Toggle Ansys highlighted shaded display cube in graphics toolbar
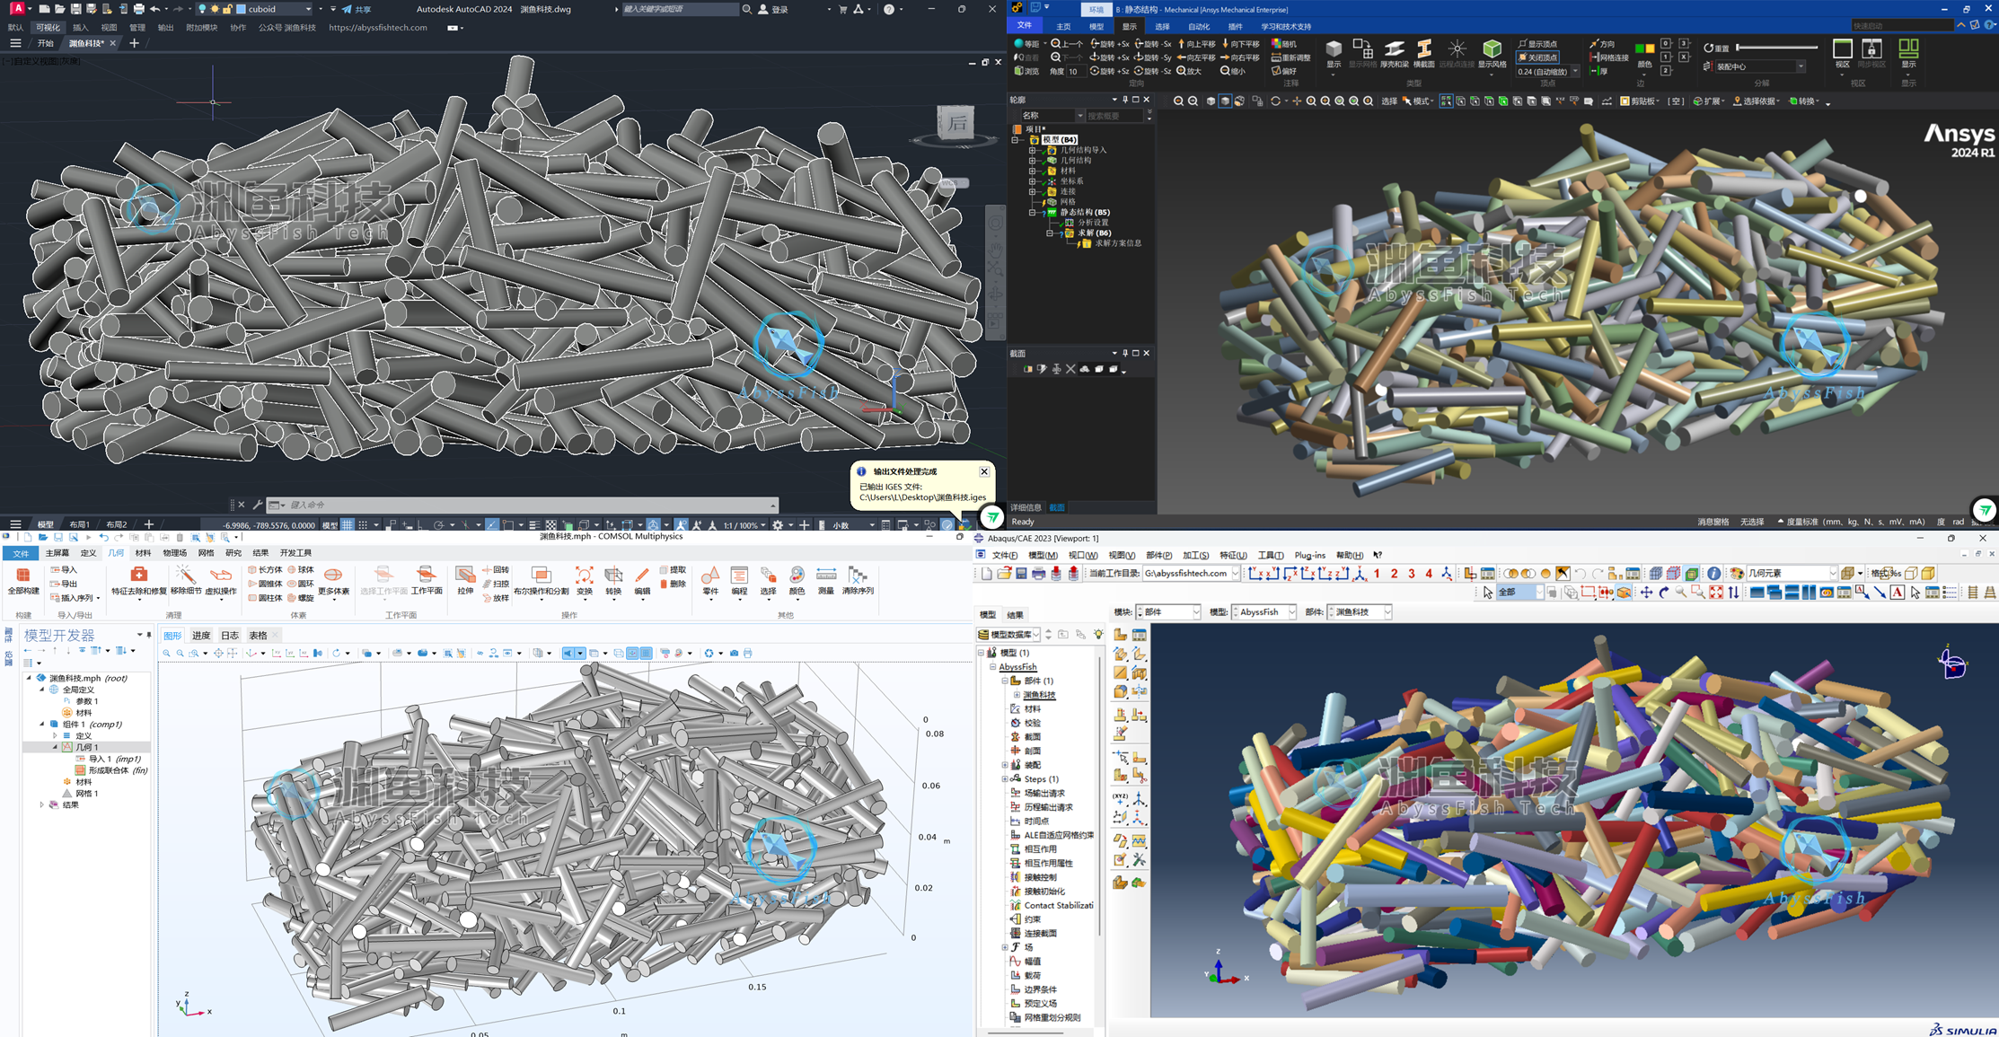 pyautogui.click(x=1225, y=101)
